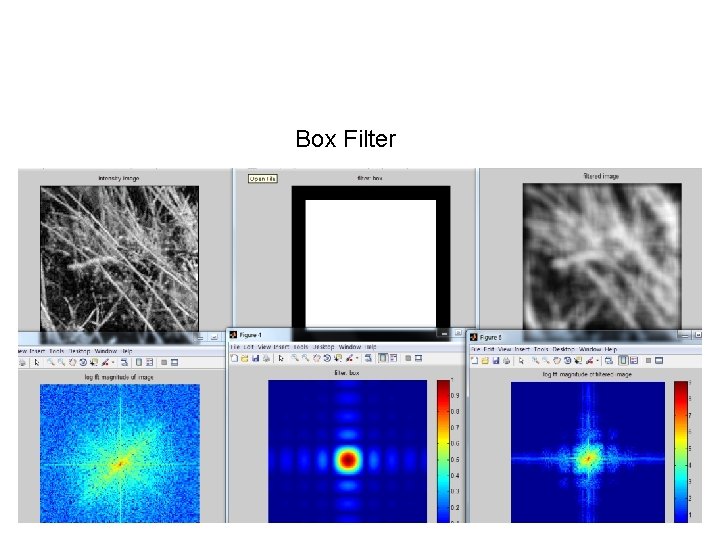The image size is (720, 540).
Task: Select Zoom In tool in Figure 1 toolbar
Action: click(295, 358)
